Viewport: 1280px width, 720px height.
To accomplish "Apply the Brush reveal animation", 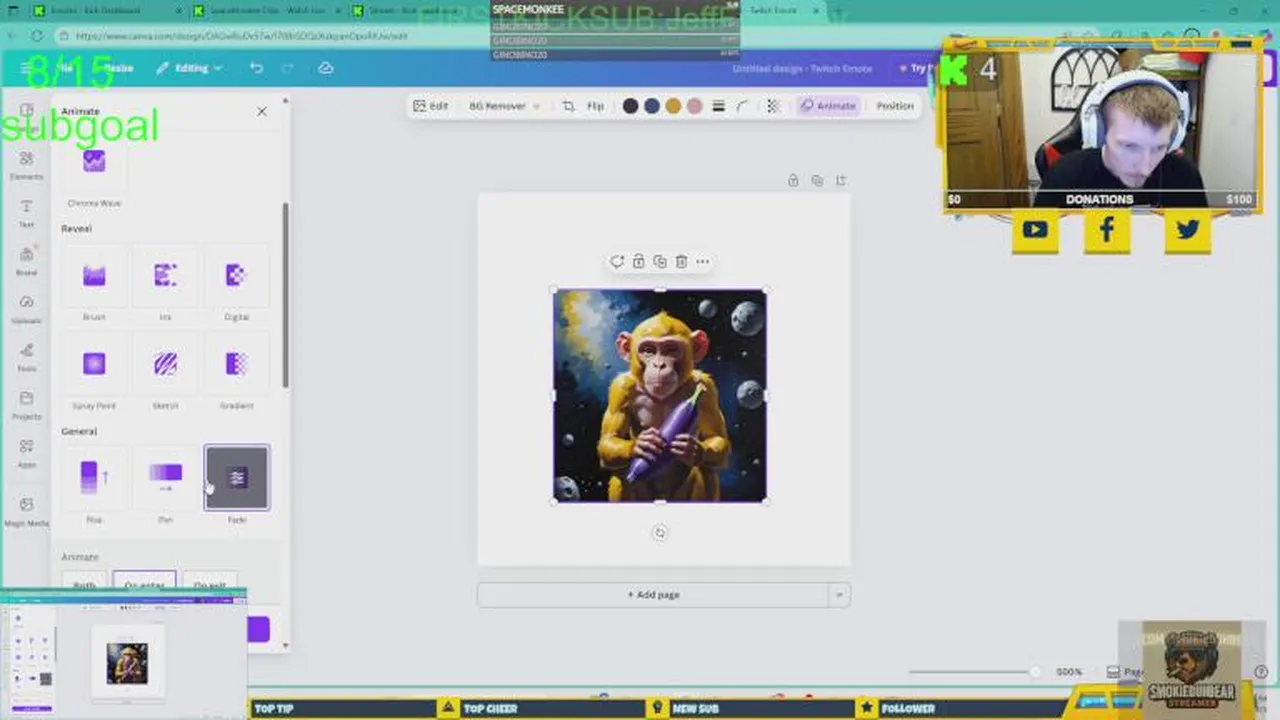I will (94, 276).
